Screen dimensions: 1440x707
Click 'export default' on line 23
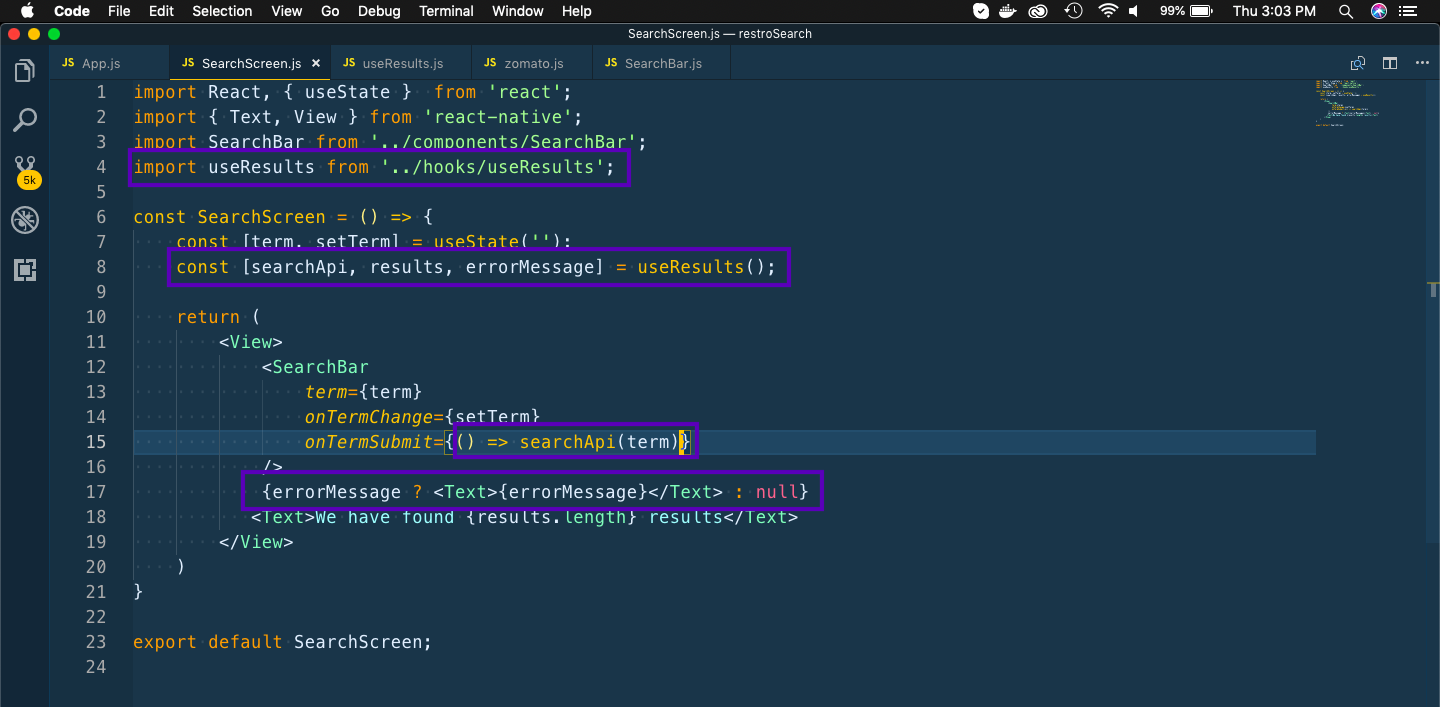(208, 642)
